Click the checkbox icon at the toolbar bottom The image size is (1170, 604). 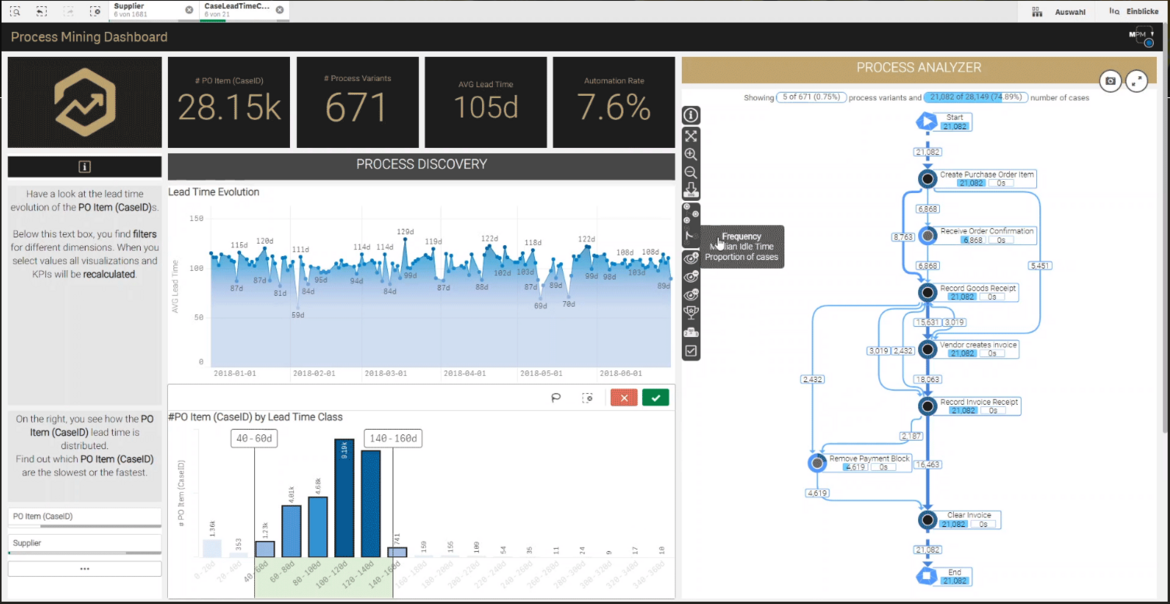point(691,351)
